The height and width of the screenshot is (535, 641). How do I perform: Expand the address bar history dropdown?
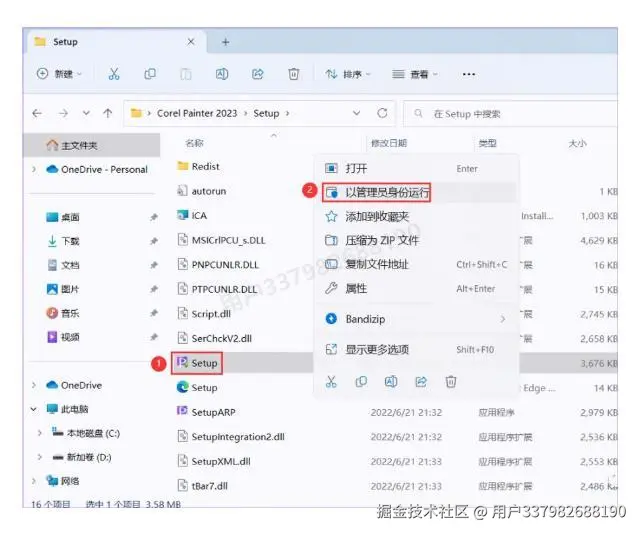(x=356, y=113)
